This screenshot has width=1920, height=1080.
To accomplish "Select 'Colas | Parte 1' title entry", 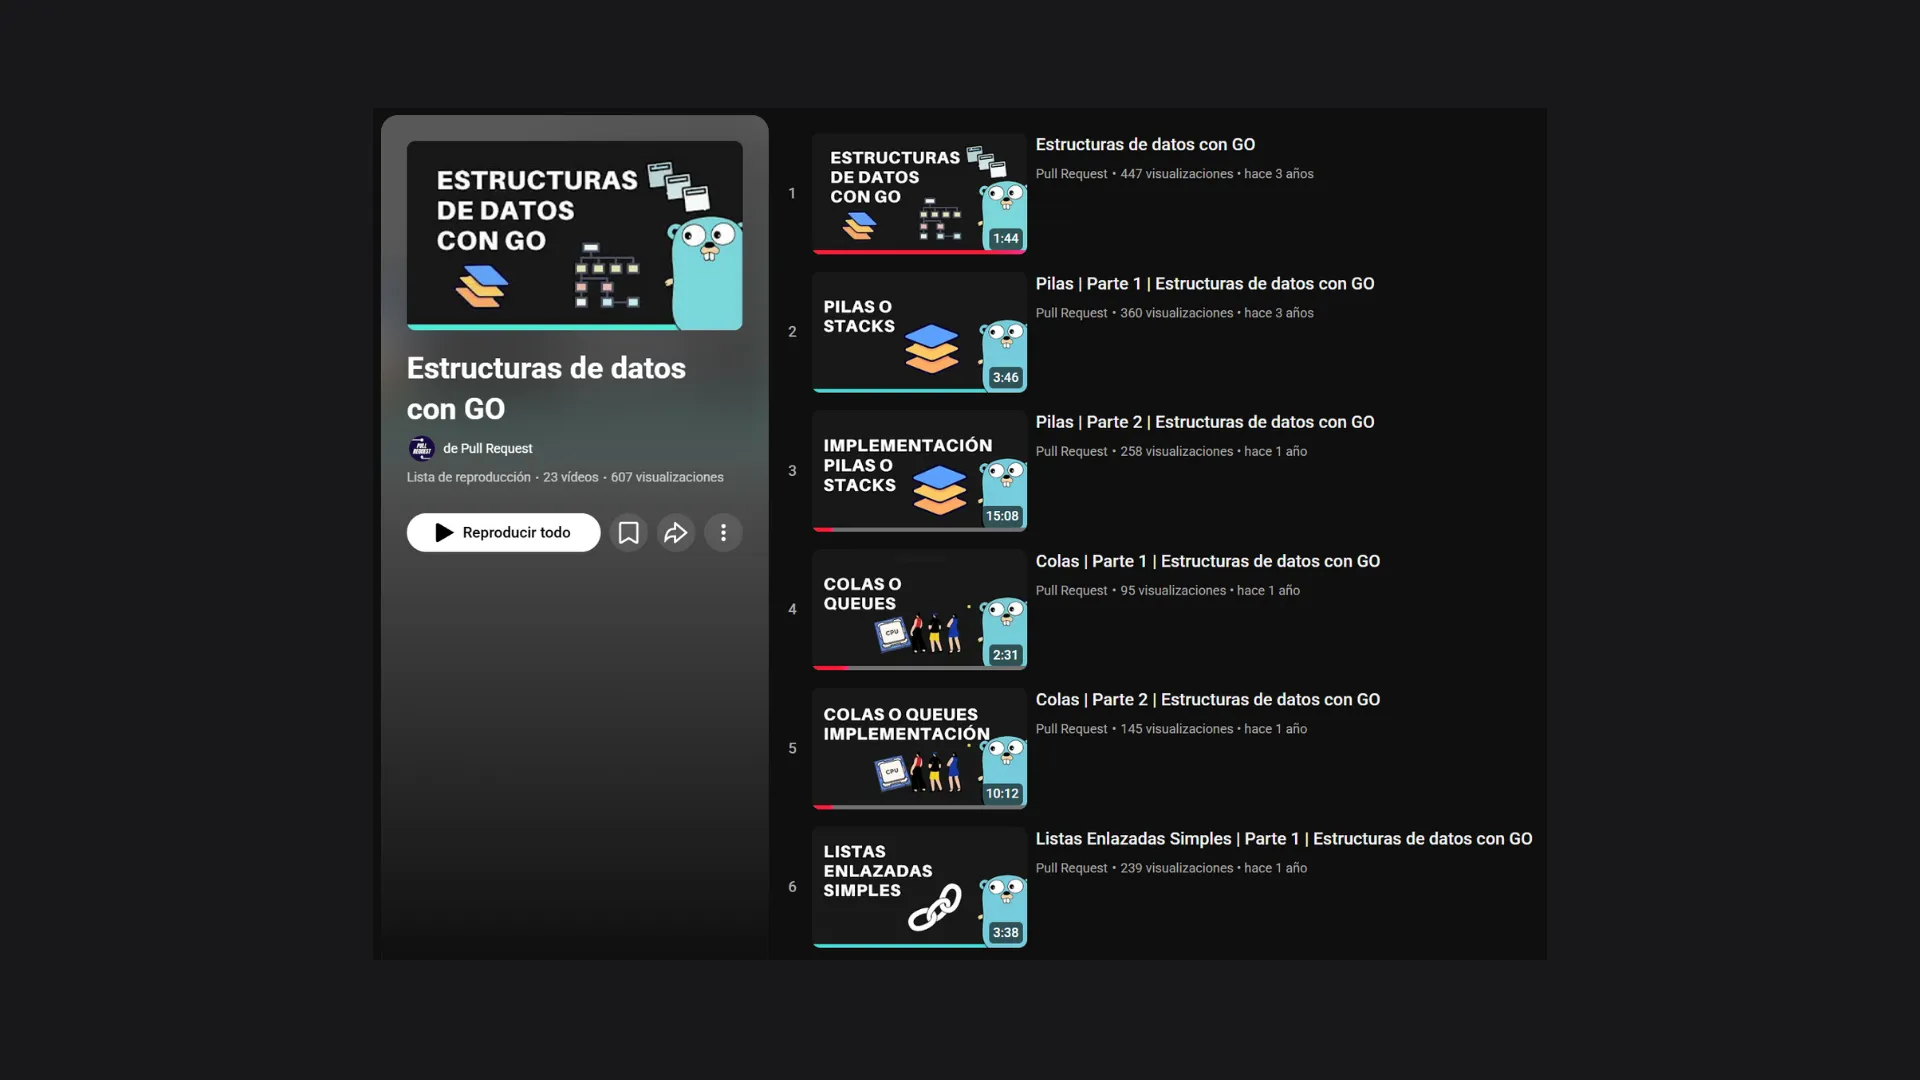I will (x=1208, y=561).
